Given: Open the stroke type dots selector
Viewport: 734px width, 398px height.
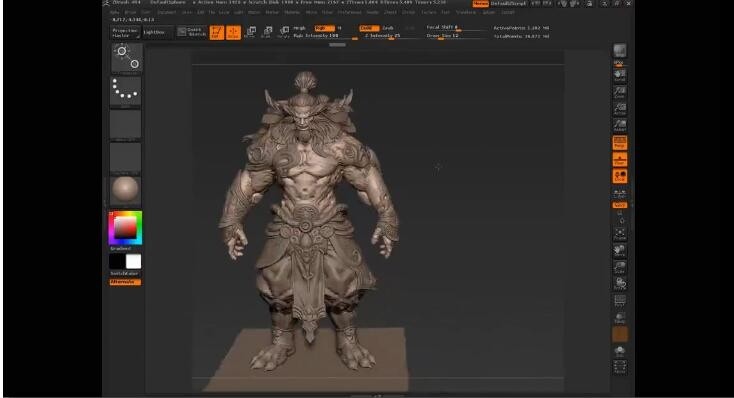Looking at the screenshot, I should [125, 91].
